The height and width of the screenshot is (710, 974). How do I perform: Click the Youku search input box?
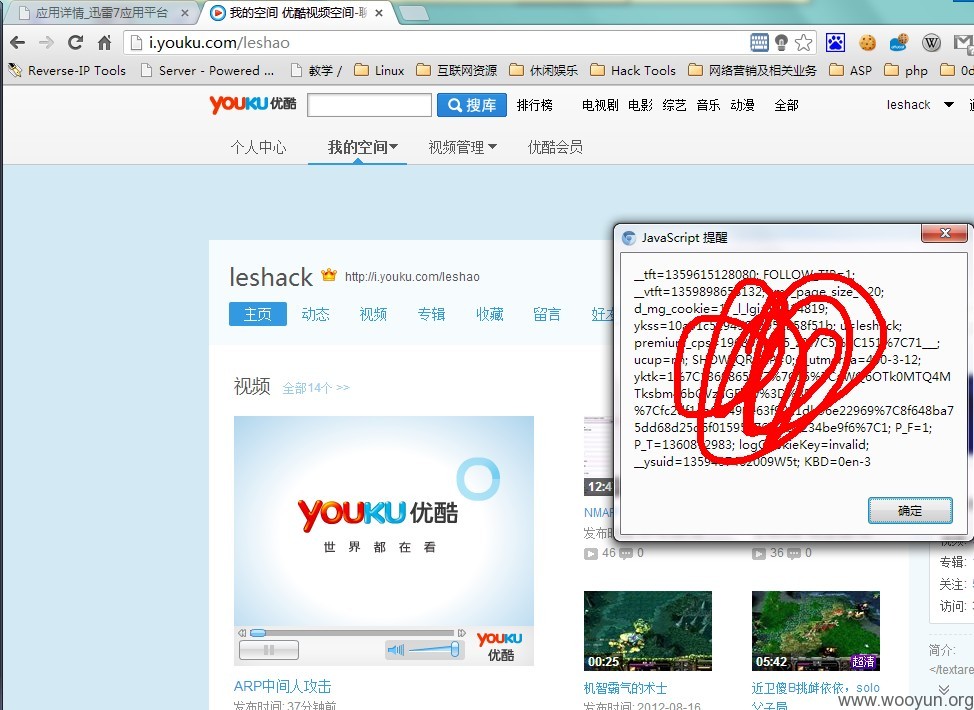(370, 105)
